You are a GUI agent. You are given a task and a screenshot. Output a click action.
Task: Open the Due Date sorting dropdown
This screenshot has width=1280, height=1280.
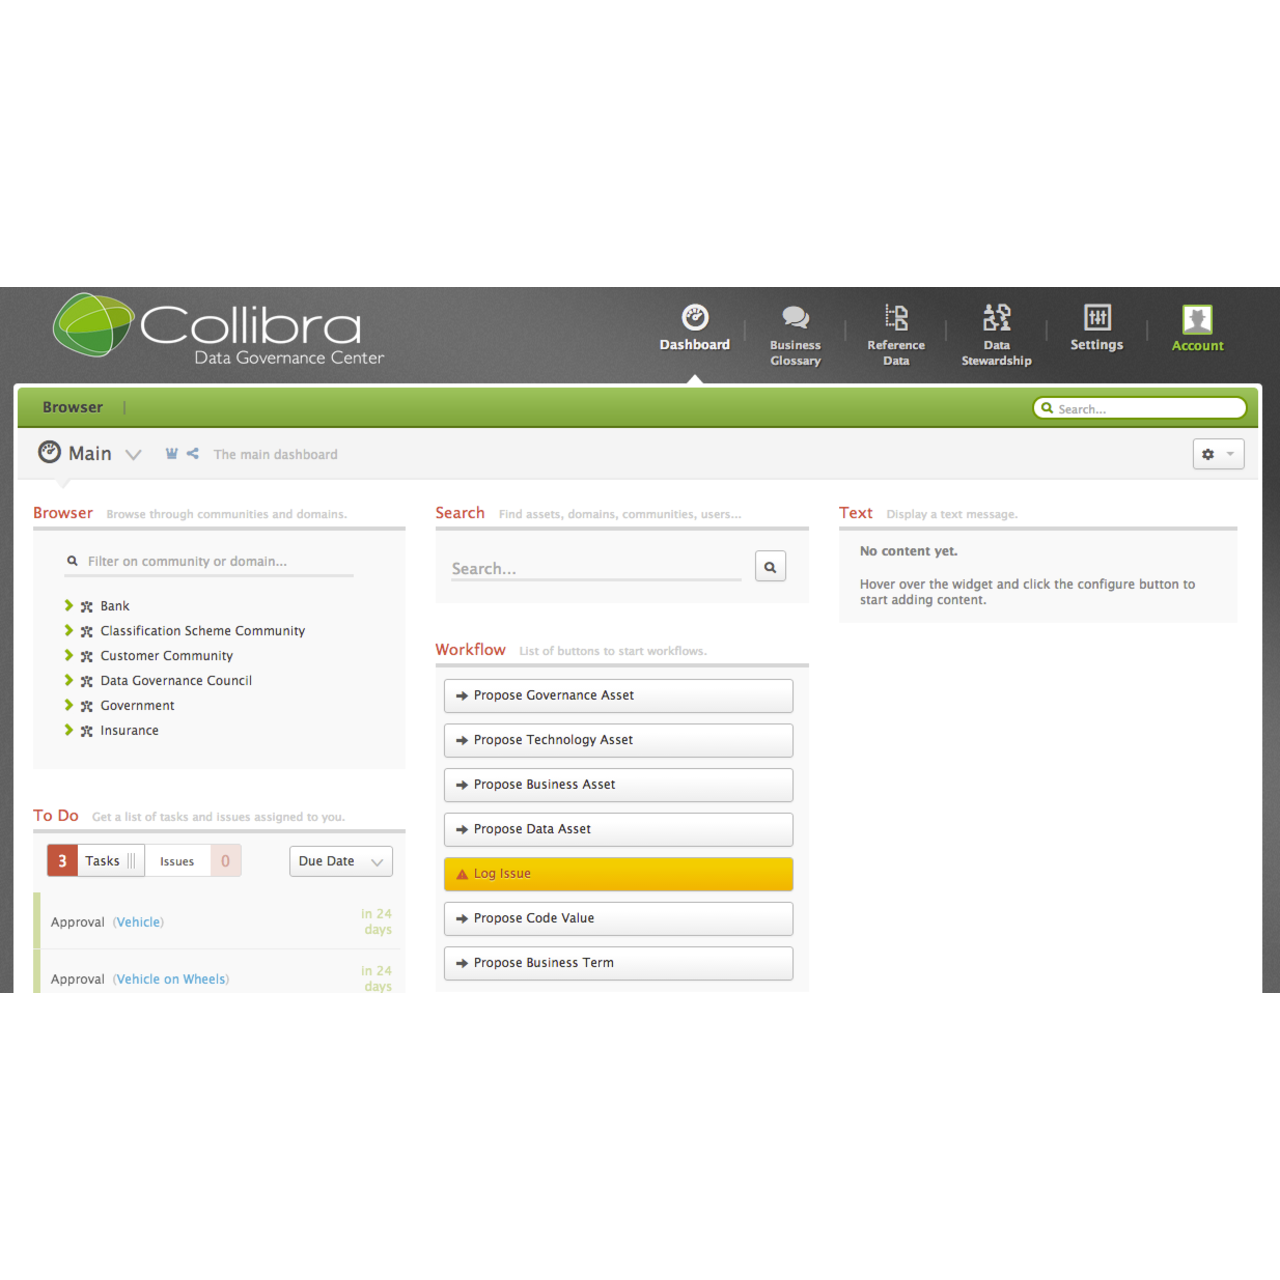[340, 861]
